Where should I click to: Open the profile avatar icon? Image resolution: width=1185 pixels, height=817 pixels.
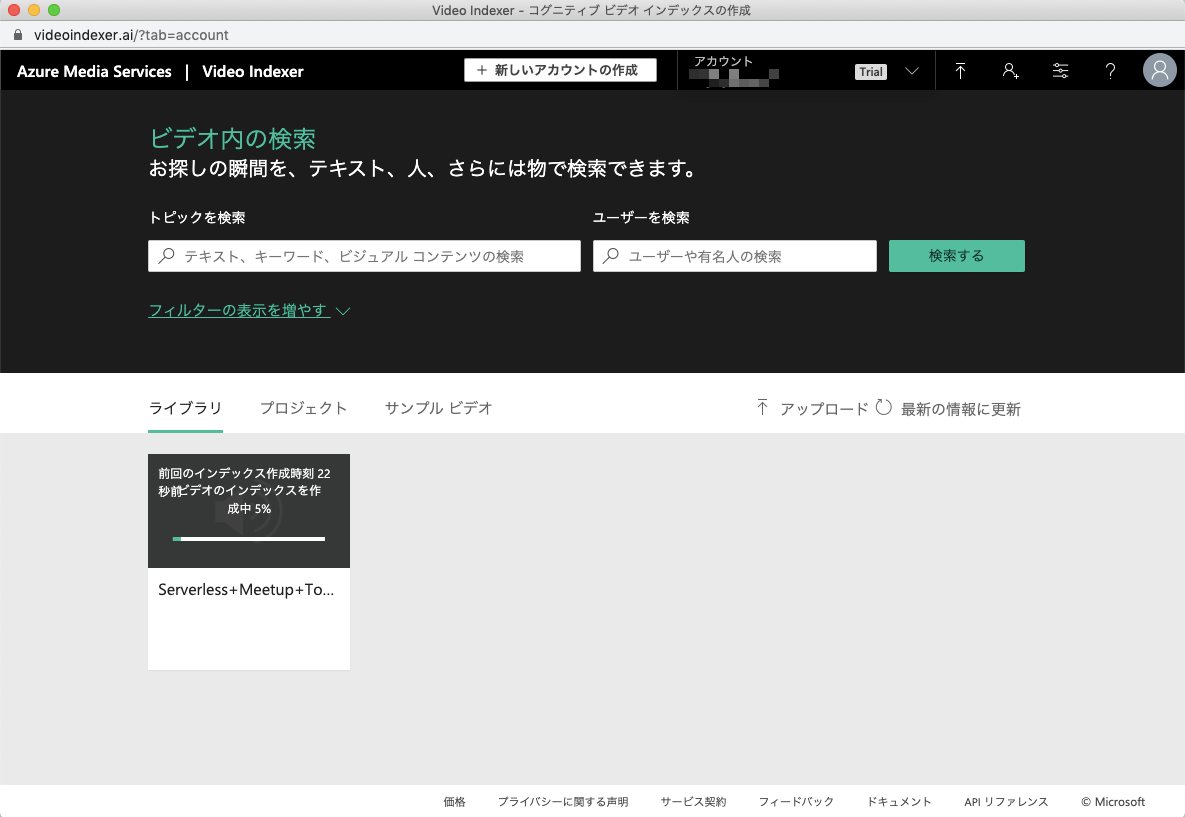click(1159, 70)
